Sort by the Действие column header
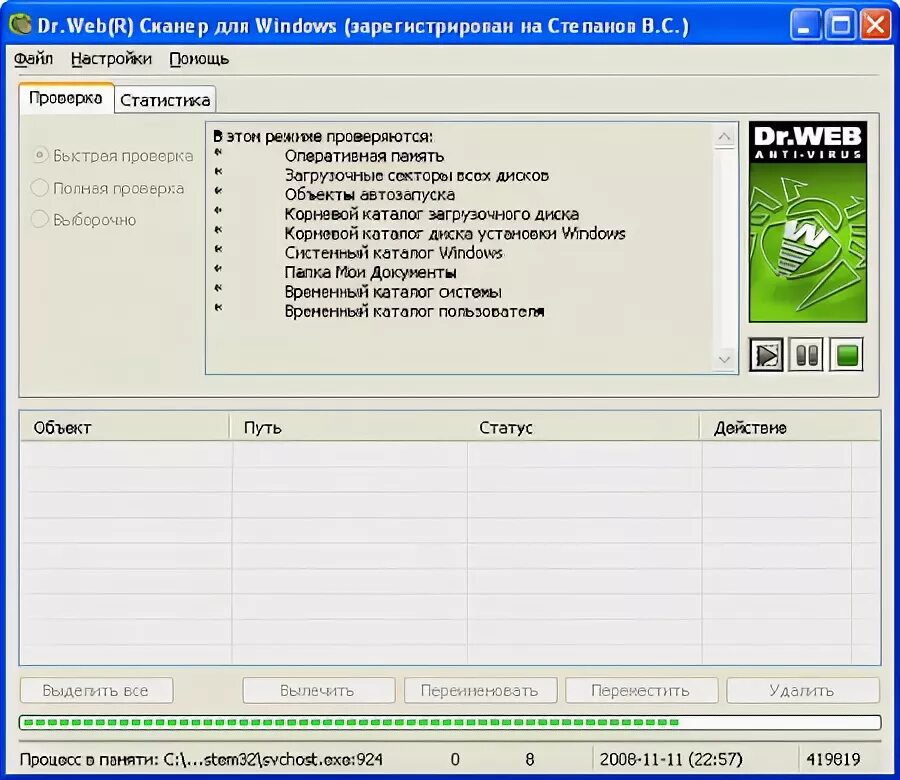The image size is (900, 780). 790,428
